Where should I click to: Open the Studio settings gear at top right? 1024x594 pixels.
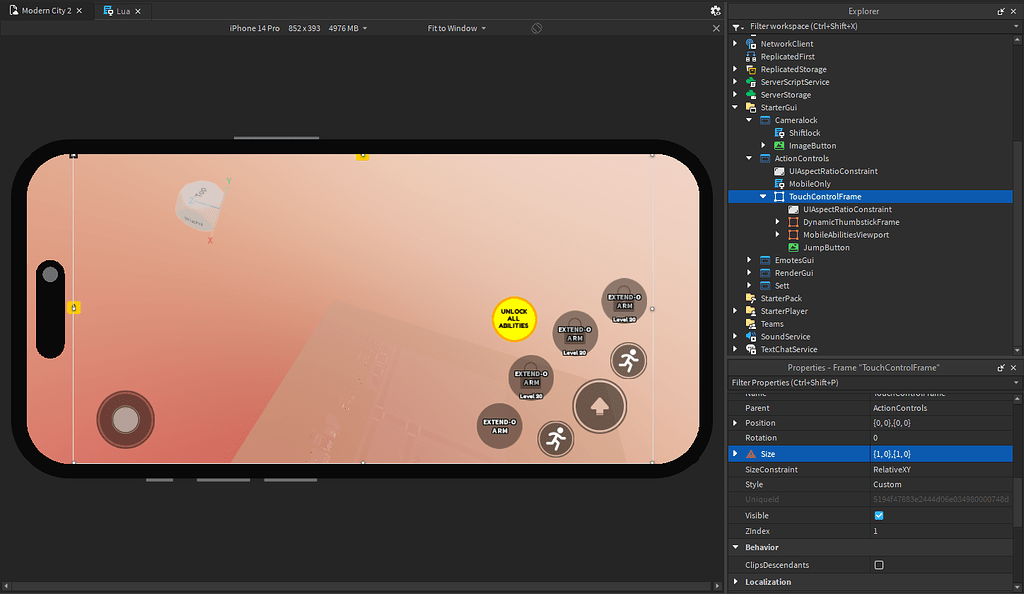[x=716, y=10]
